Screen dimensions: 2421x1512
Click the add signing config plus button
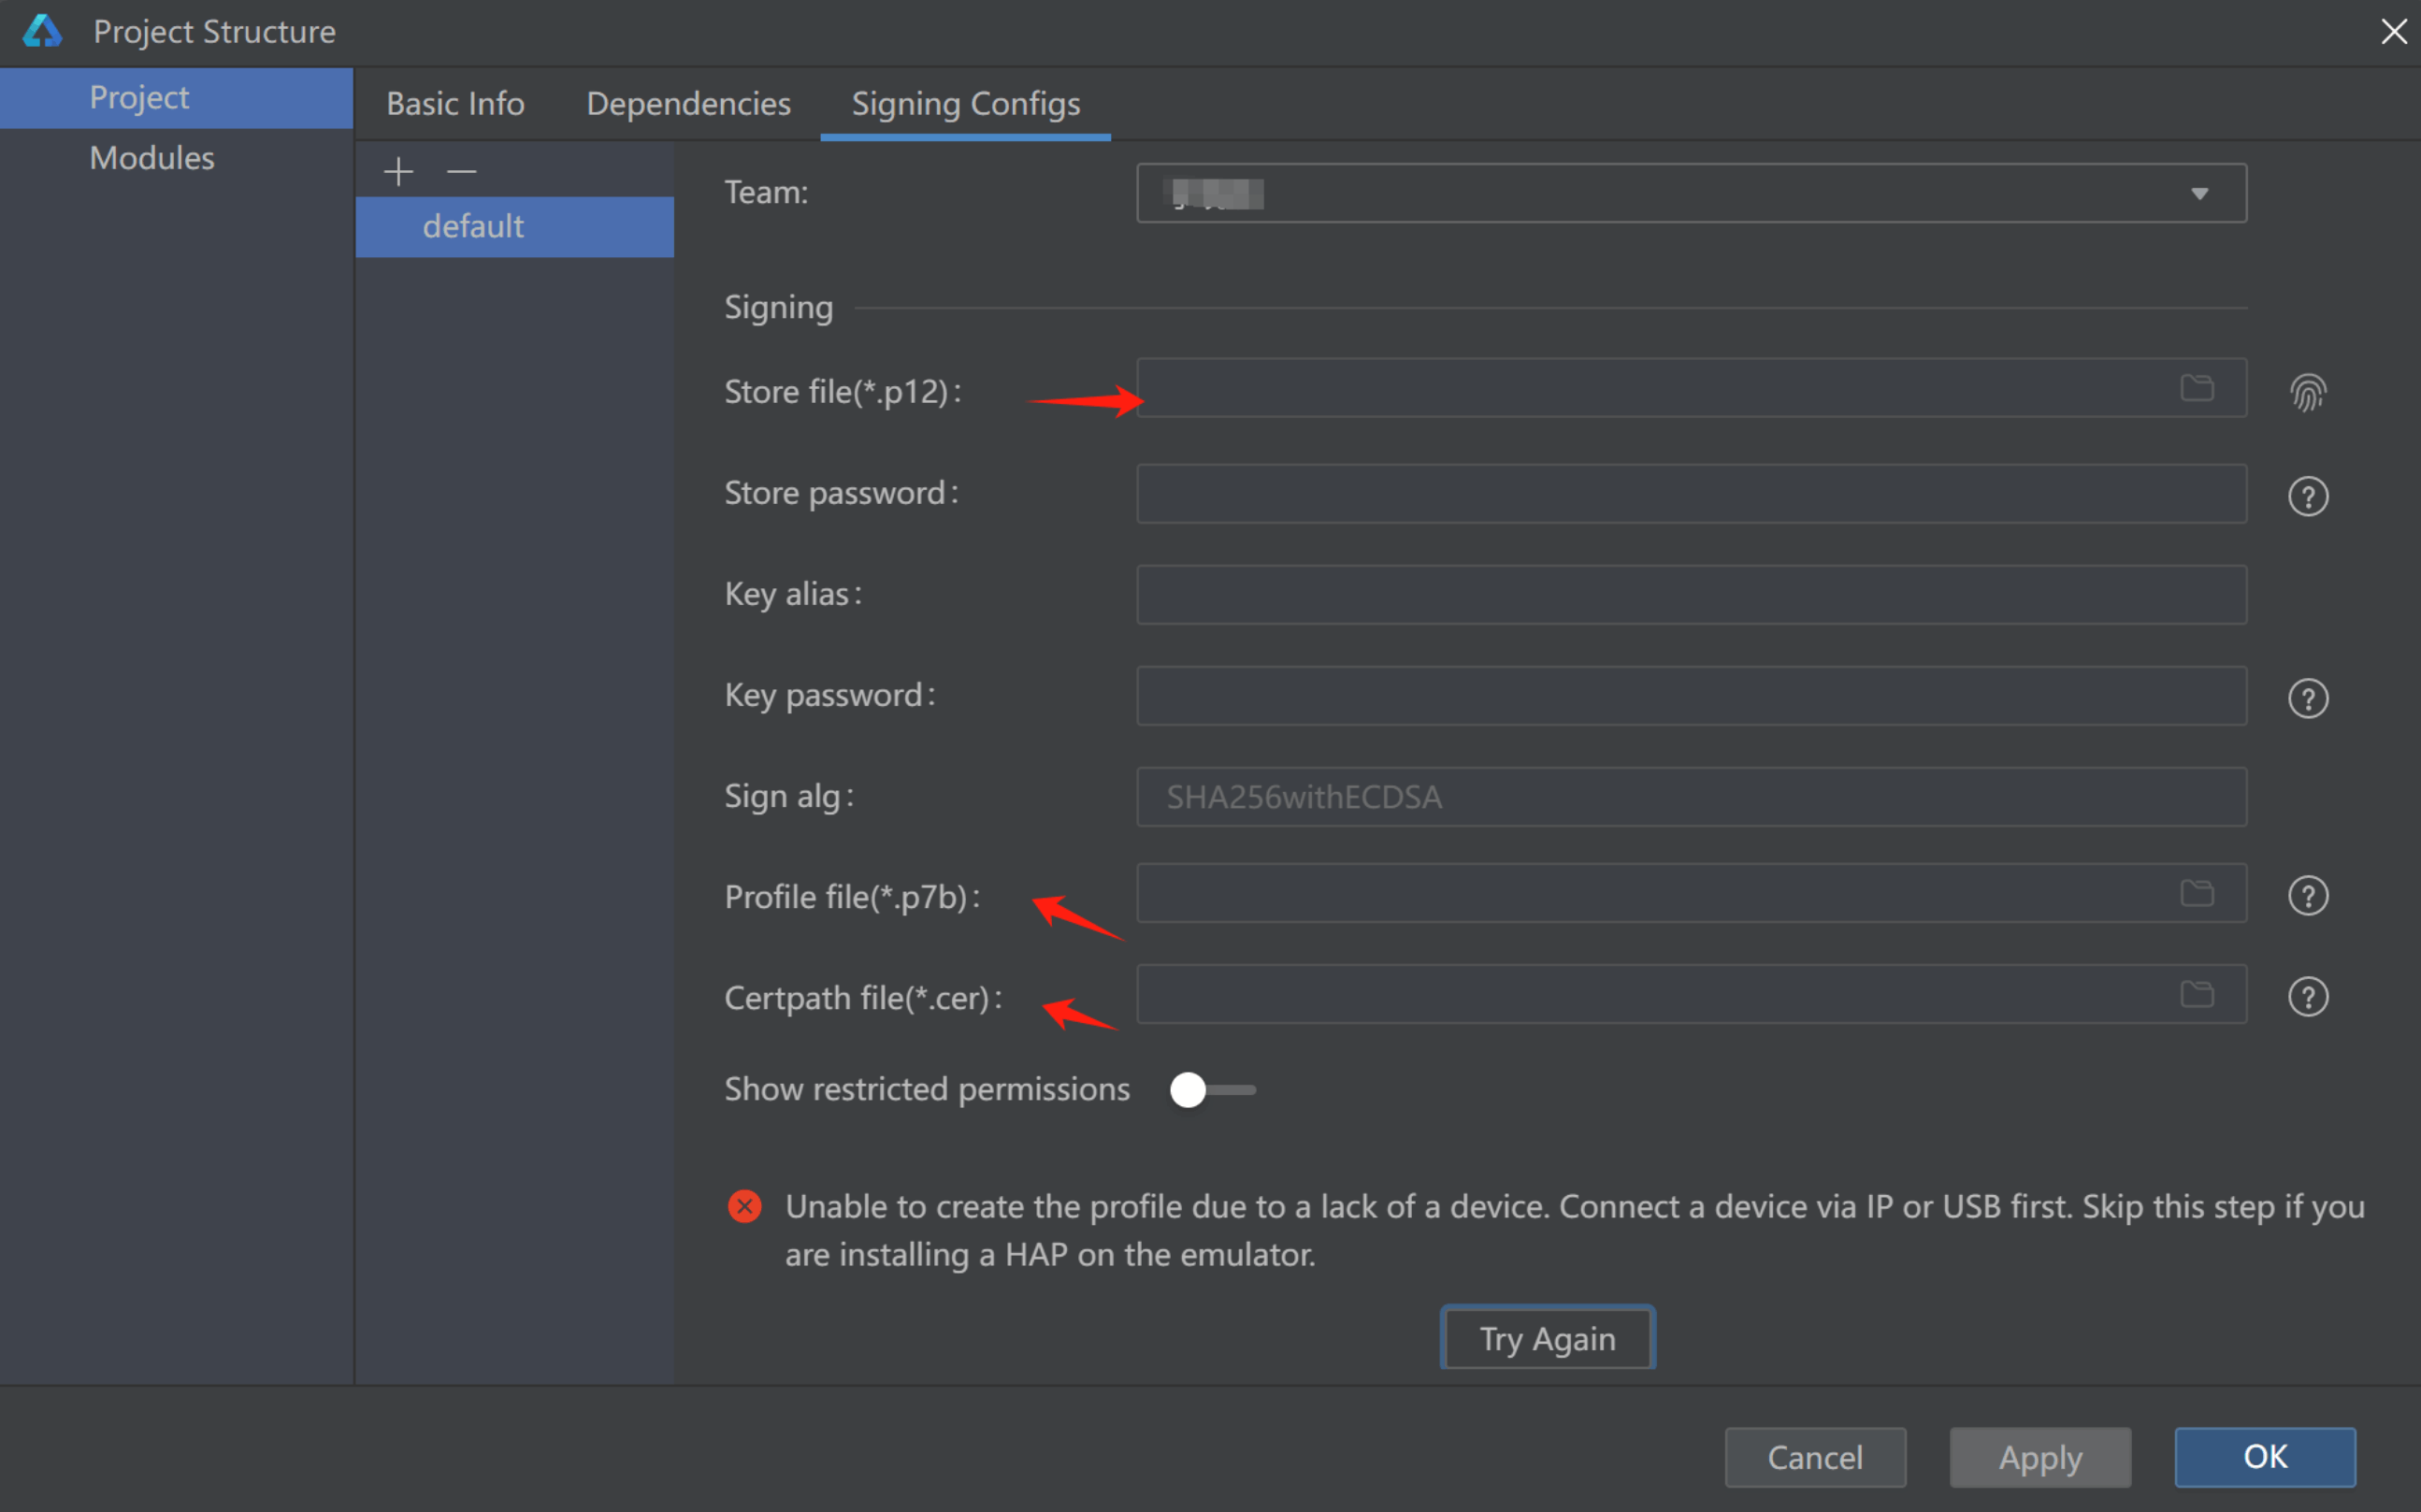pyautogui.click(x=399, y=169)
